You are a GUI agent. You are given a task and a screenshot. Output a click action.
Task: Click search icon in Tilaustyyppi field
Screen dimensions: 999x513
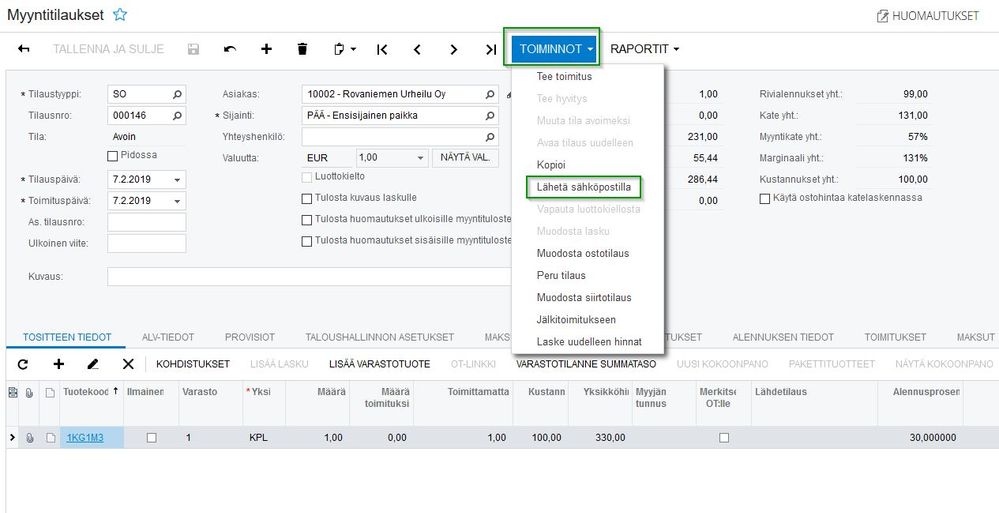(178, 94)
